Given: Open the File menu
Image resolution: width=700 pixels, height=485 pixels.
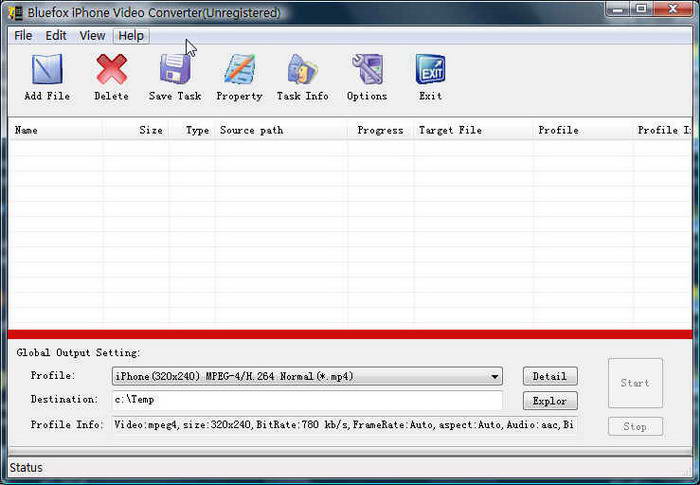Looking at the screenshot, I should 23,36.
